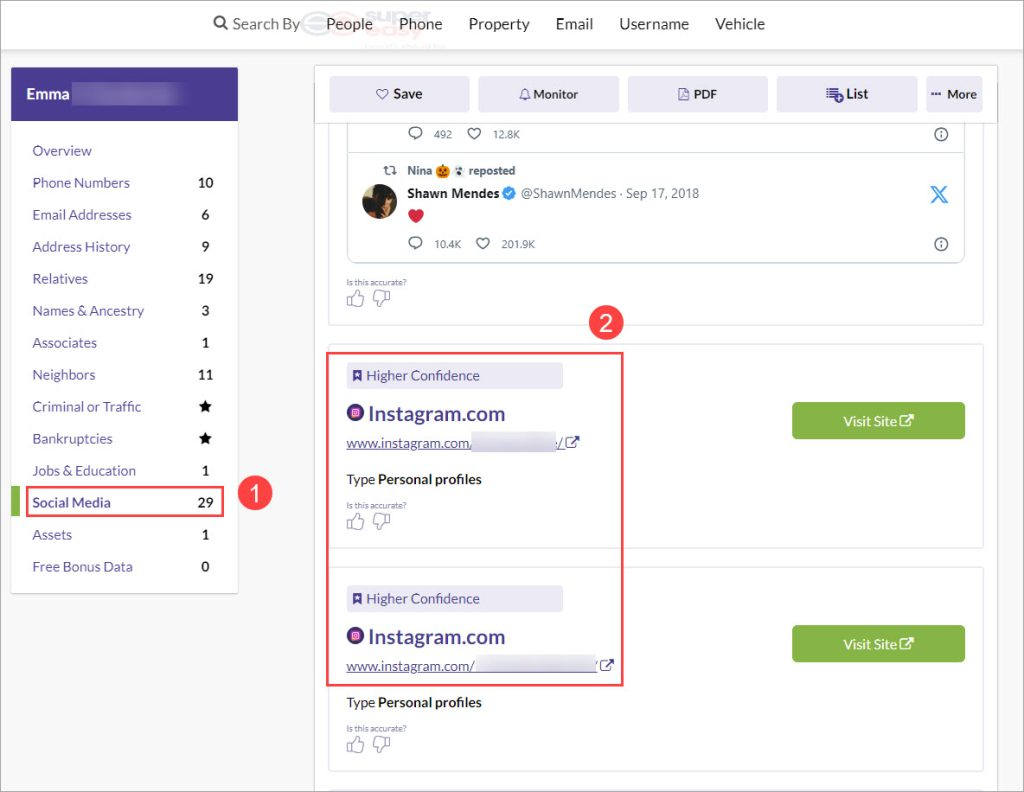
Task: Visit Site for the second Instagram profile
Action: tap(878, 644)
